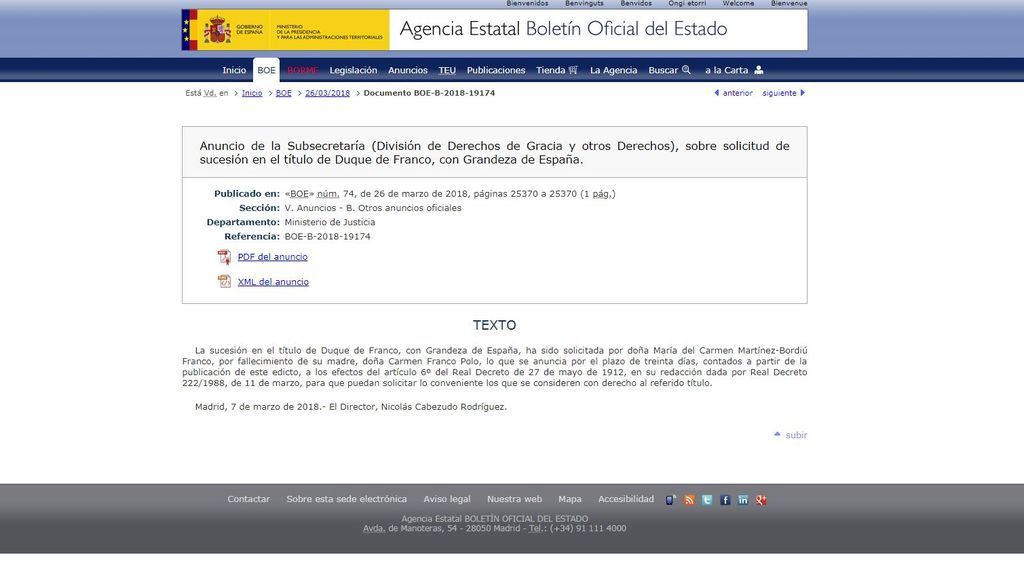Click the 'Agencia Estatal Boletín Oficial del Estado' header title
This screenshot has width=1024, height=576.
(x=563, y=29)
